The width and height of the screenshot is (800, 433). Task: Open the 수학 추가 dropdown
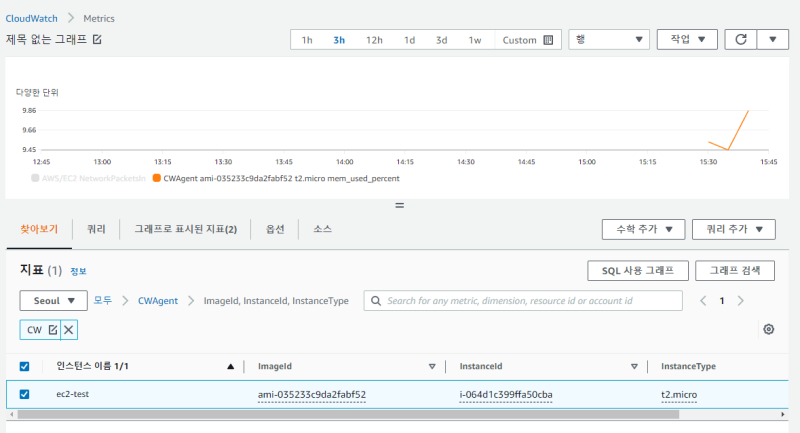[643, 229]
